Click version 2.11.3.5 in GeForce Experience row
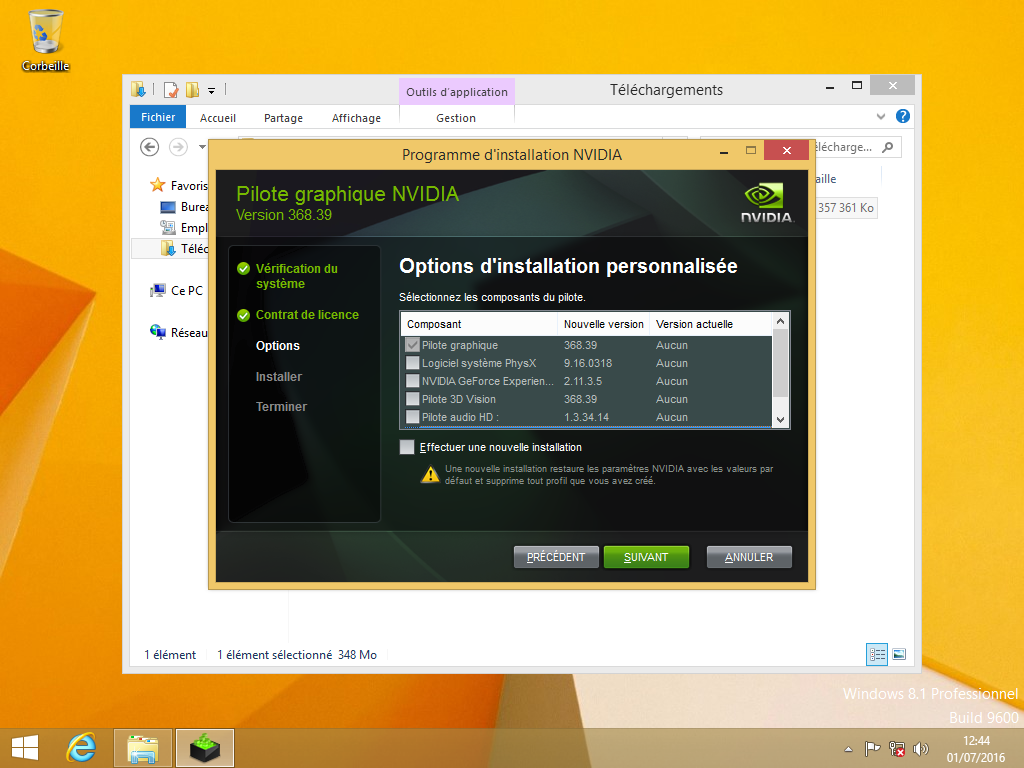The image size is (1024, 768). [583, 381]
